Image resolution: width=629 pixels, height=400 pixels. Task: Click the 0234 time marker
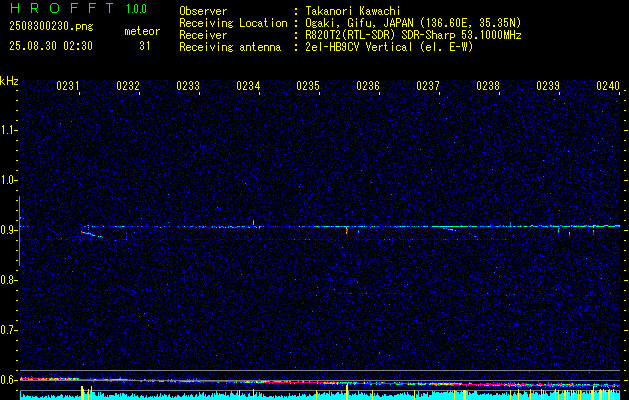tap(248, 86)
